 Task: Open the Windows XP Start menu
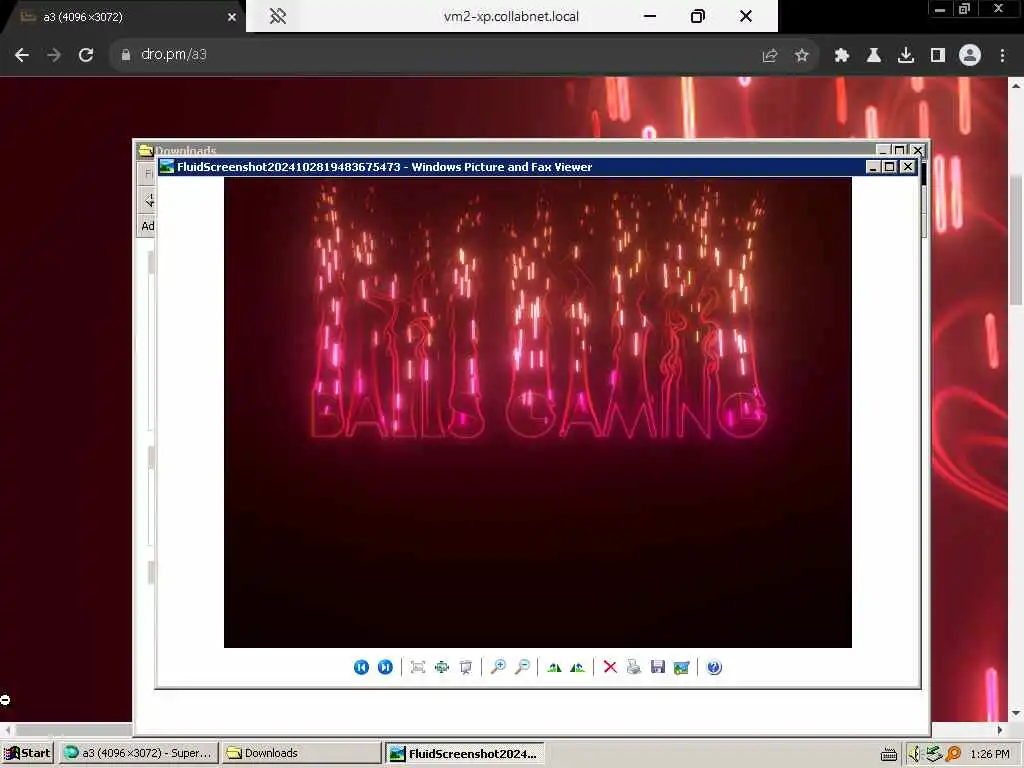[x=28, y=753]
